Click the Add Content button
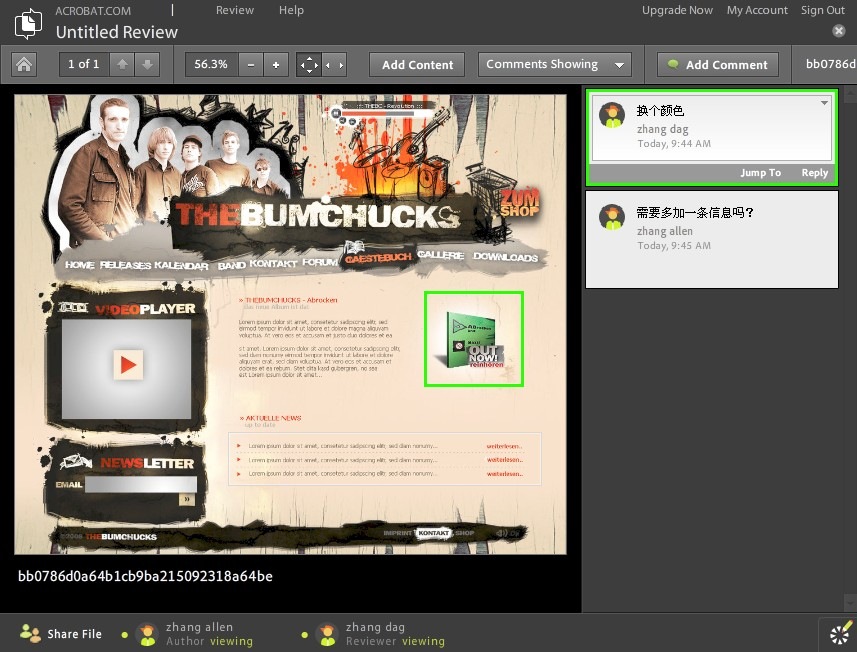The image size is (857, 652). (417, 64)
